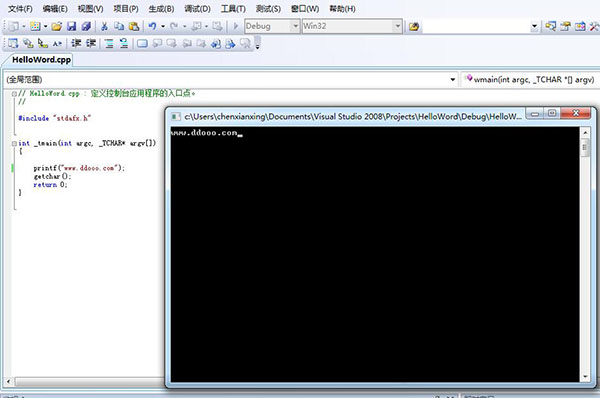Collapse the _tmain function outline box
600x398 pixels.
[x=14, y=144]
